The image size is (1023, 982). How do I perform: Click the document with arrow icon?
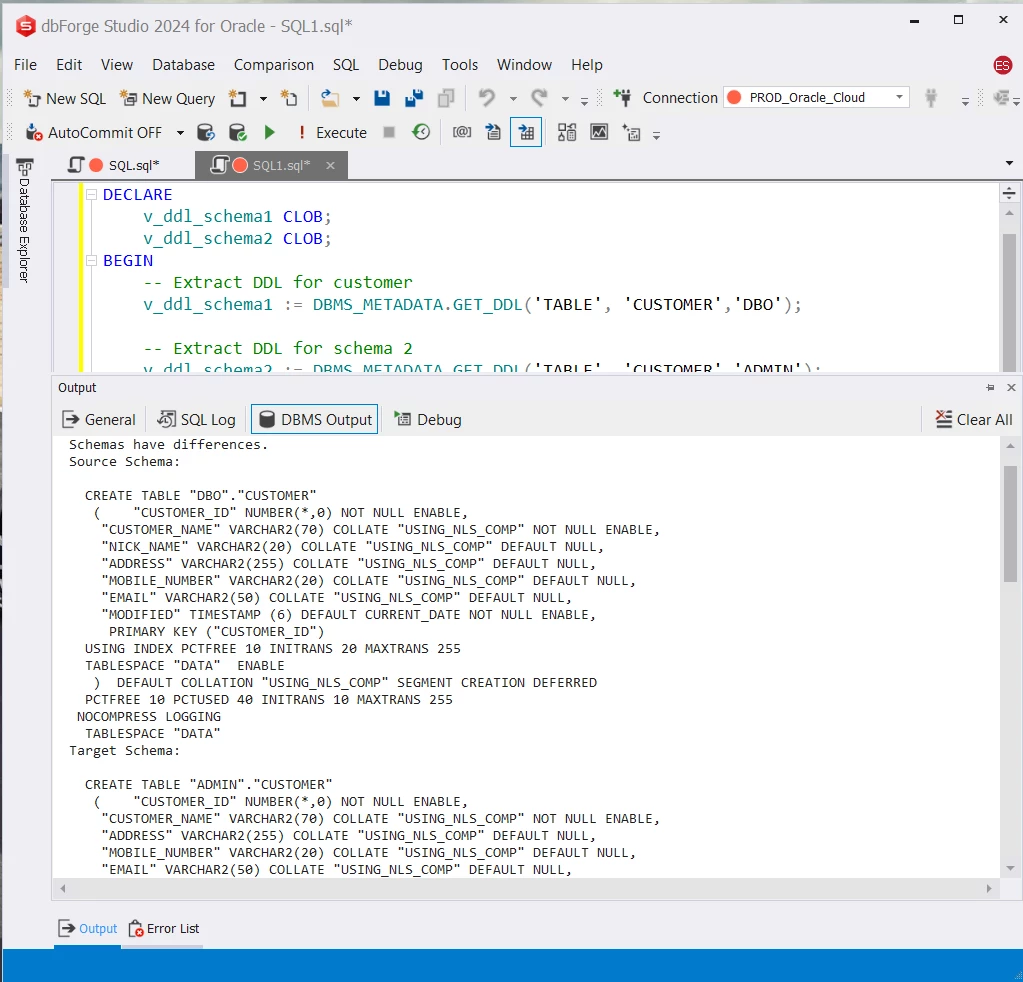click(493, 132)
